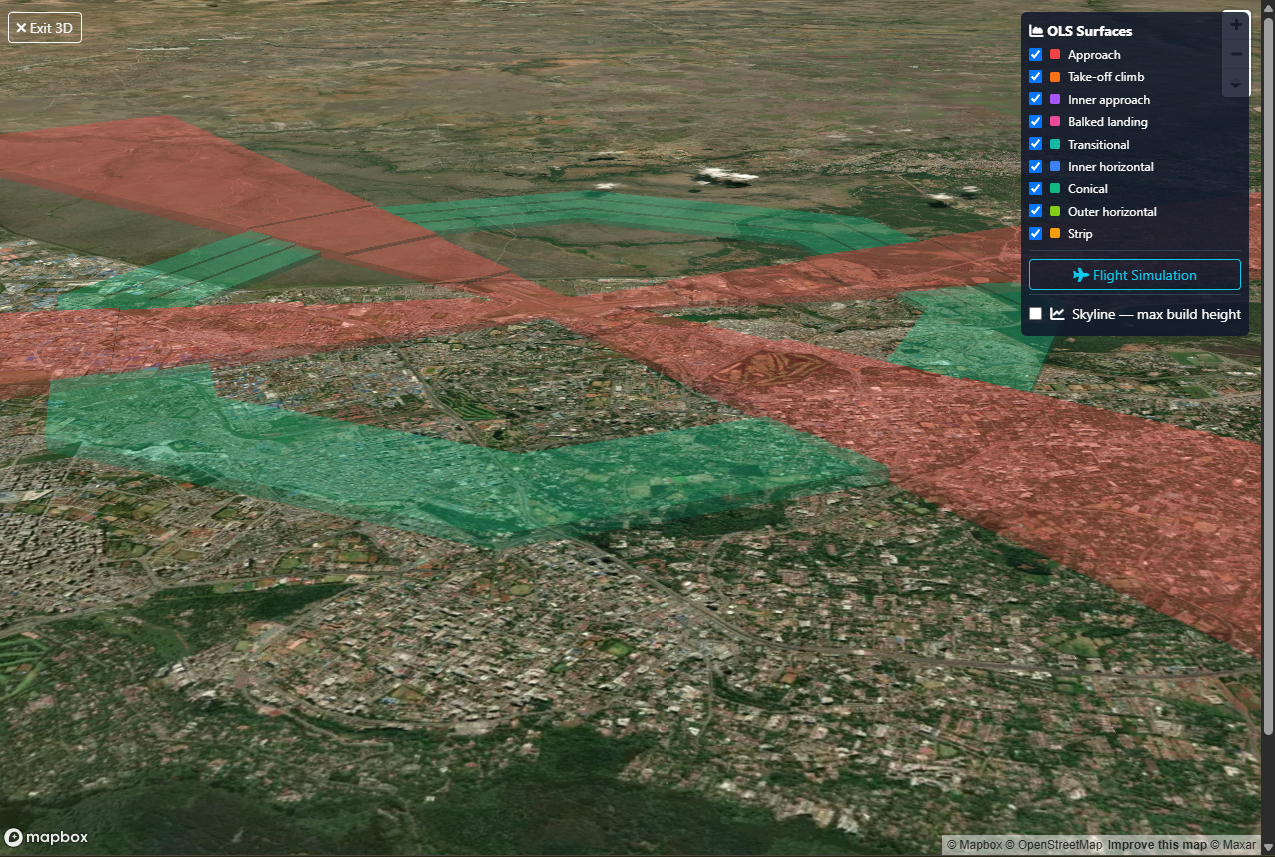Uncheck the Strip surface checkbox

coord(1036,233)
